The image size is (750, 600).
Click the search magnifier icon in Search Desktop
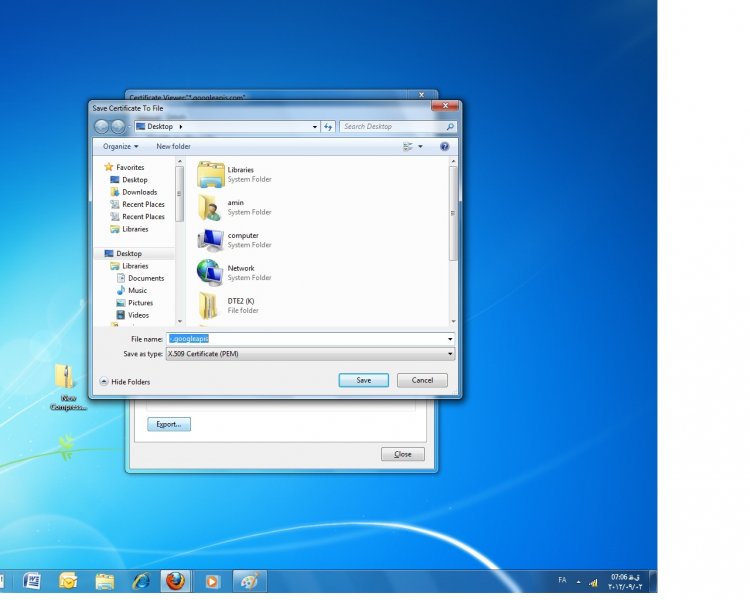coord(450,127)
